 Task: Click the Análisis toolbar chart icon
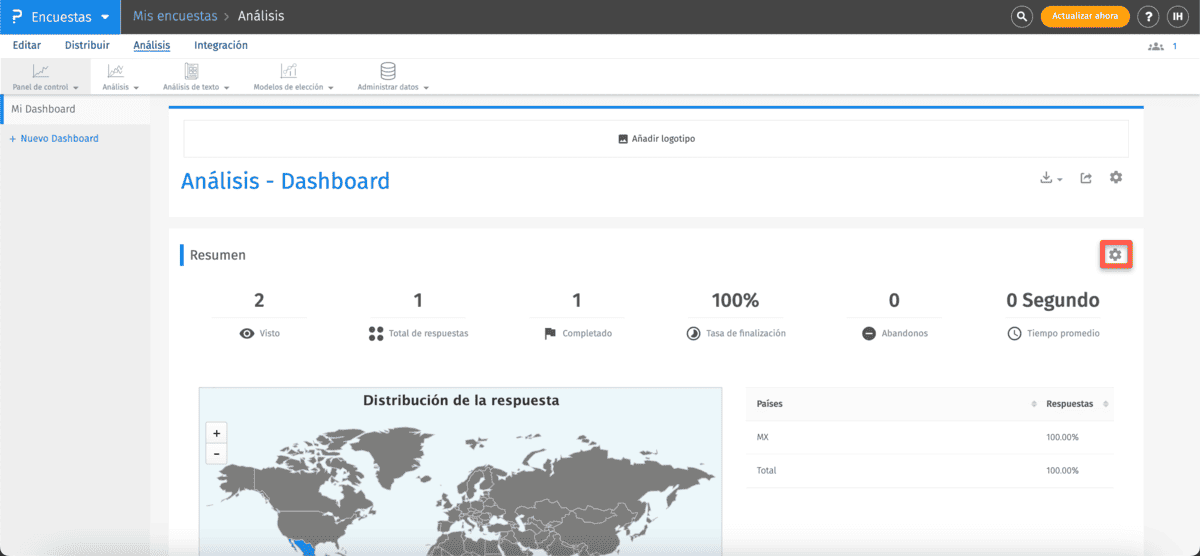point(116,71)
